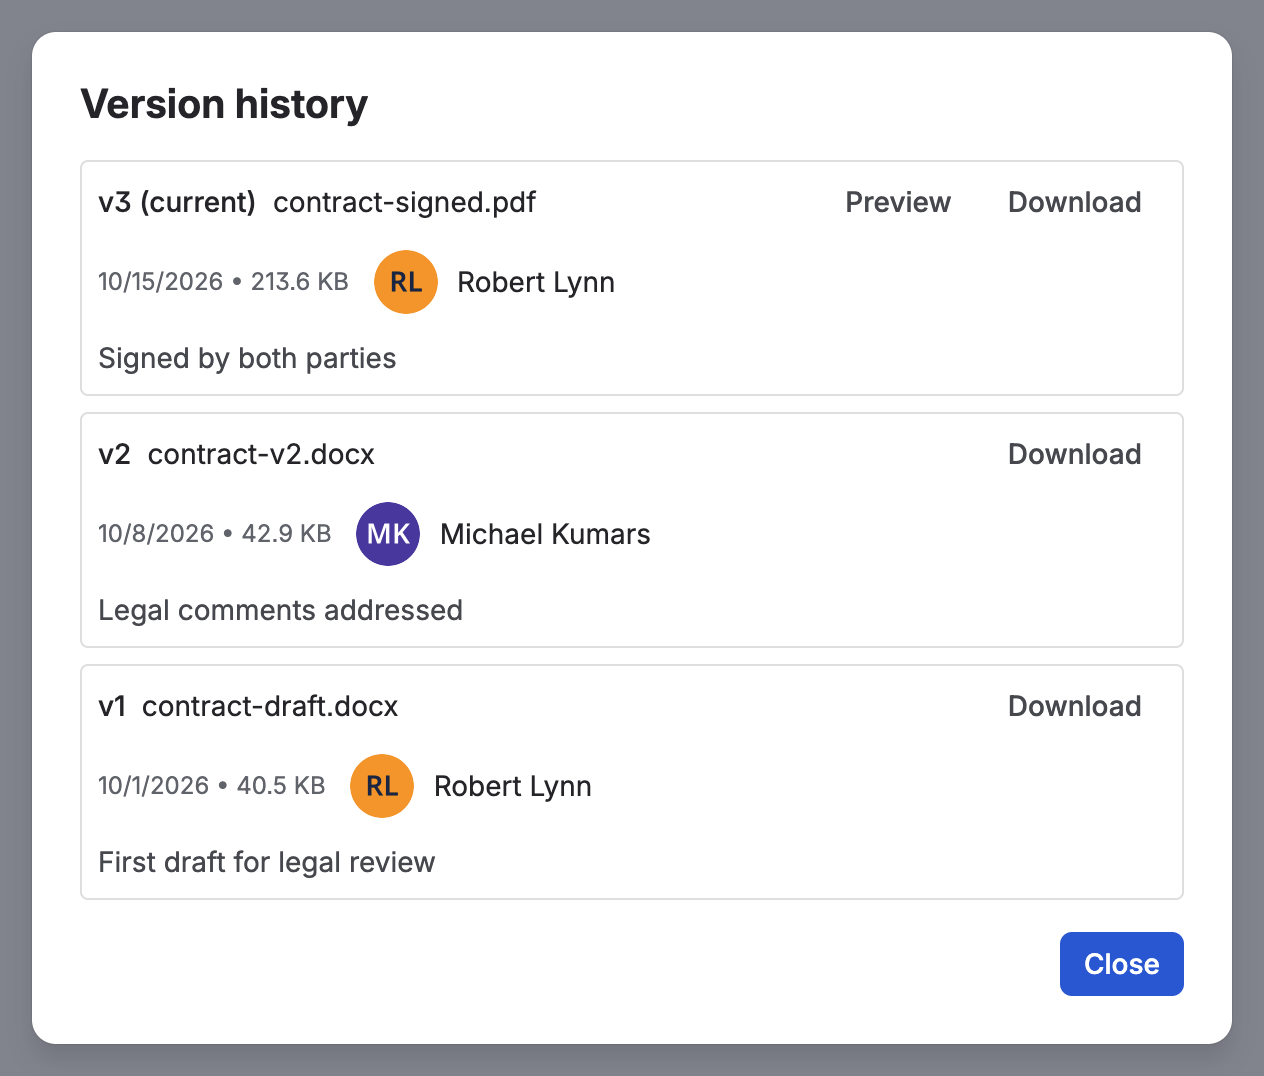
Task: Click the v2 version label
Action: (114, 455)
